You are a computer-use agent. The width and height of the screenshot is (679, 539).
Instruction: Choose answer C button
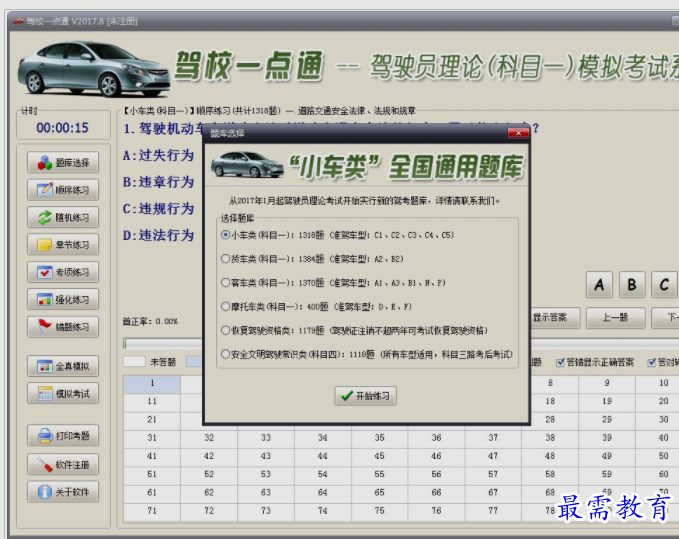pyautogui.click(x=665, y=284)
